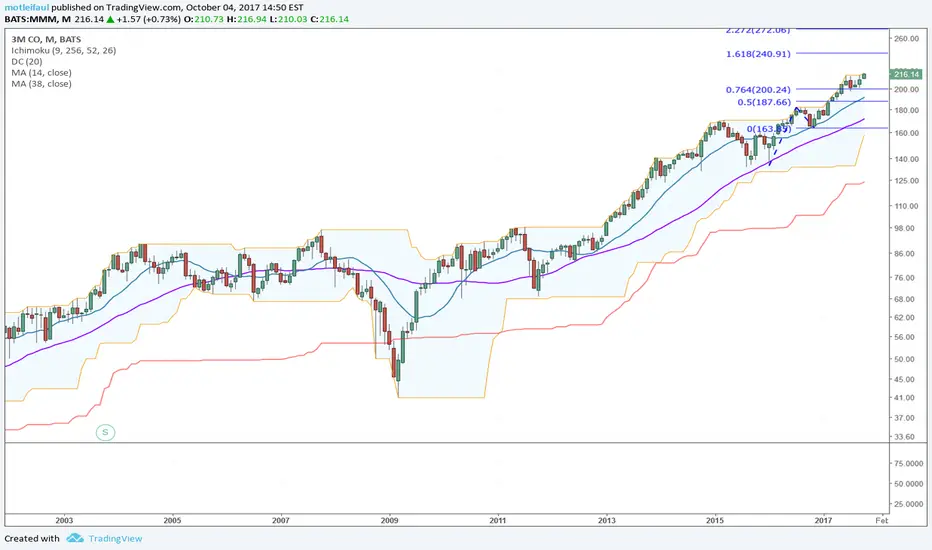Click the 260.00 price scale label
Image resolution: width=932 pixels, height=550 pixels.
coord(906,39)
